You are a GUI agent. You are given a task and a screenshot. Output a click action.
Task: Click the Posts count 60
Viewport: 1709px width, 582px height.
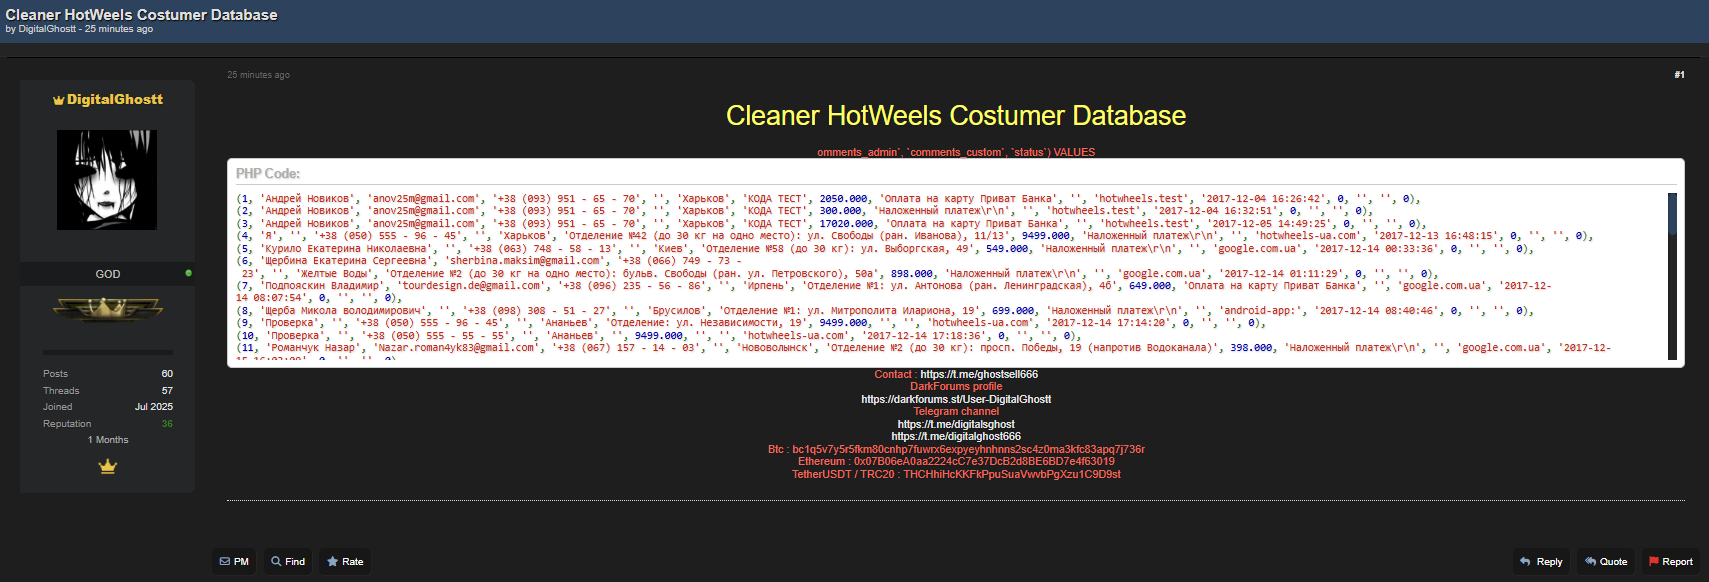(x=167, y=374)
